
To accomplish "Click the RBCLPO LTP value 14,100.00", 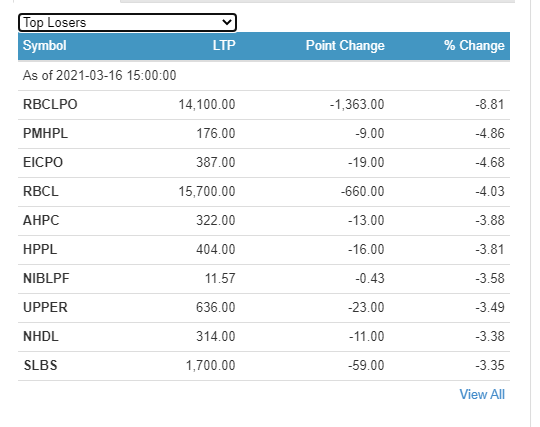I will coord(207,105).
